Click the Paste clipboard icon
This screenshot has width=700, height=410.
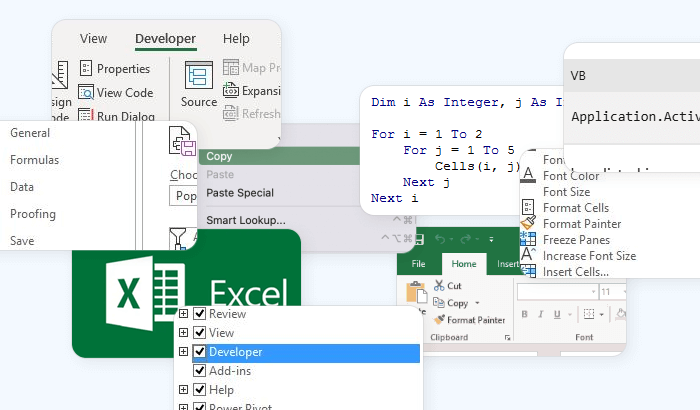[x=416, y=293]
